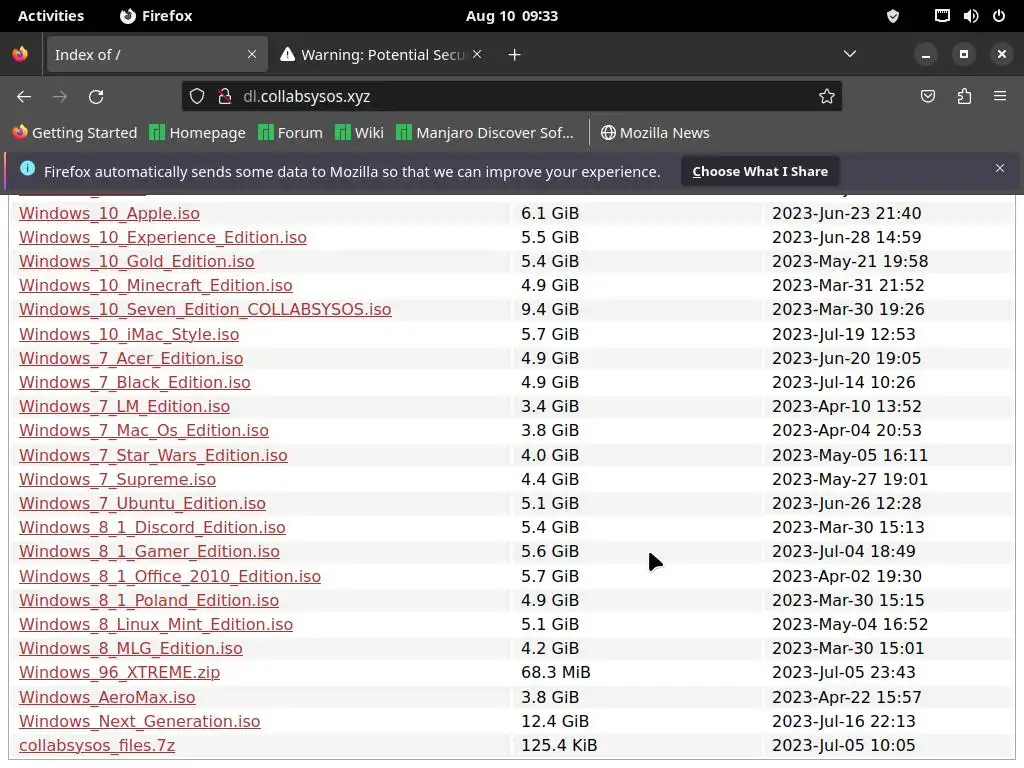
Task: Download Windows_8_1_Poland_Edition.iso
Action: tap(149, 601)
